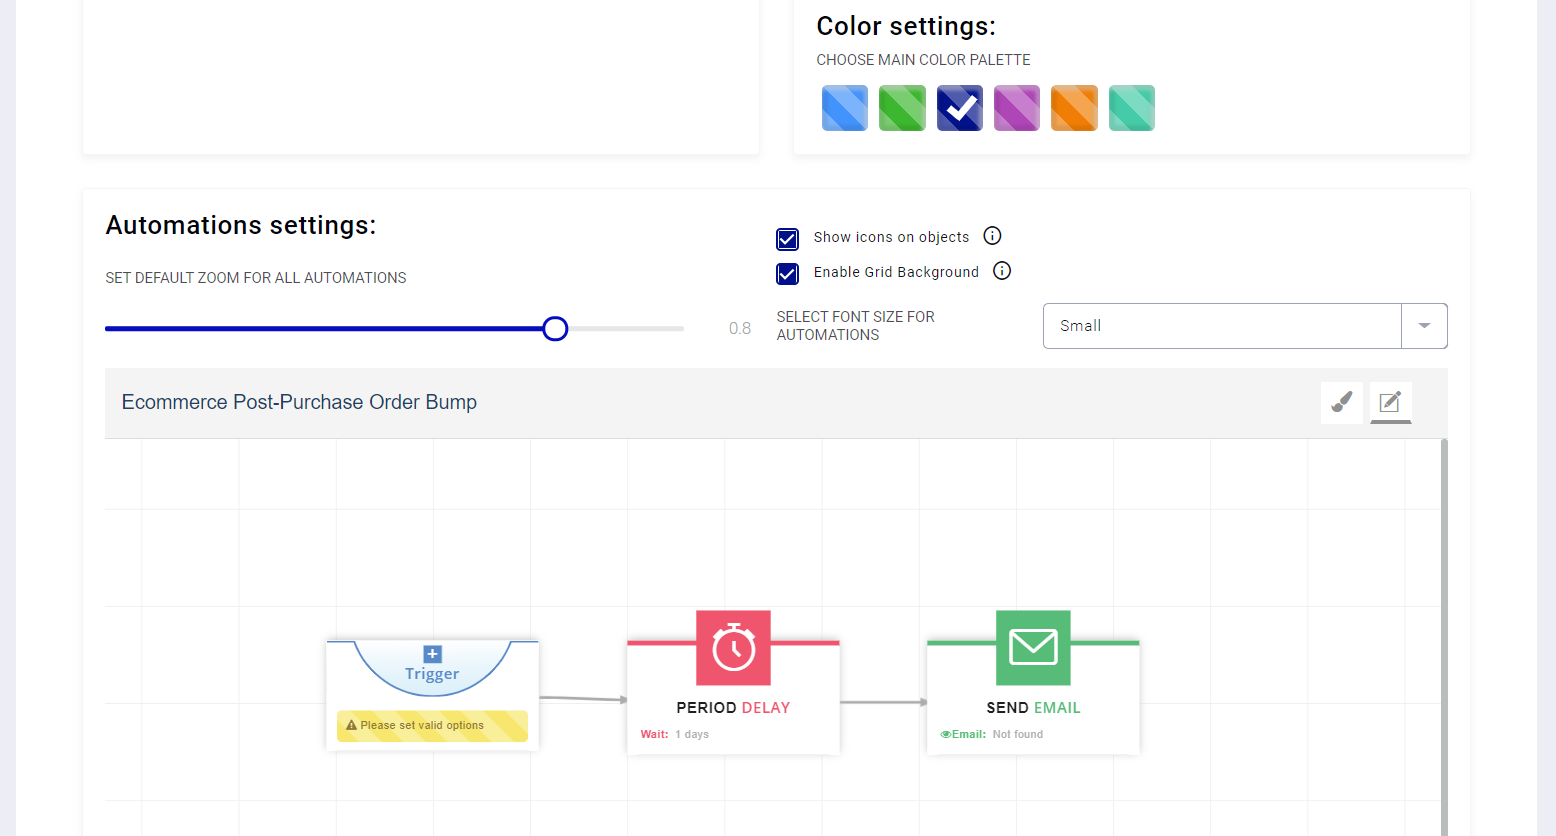Click the info icon beside Enable Grid Background
The image size is (1556, 836).
click(1002, 270)
